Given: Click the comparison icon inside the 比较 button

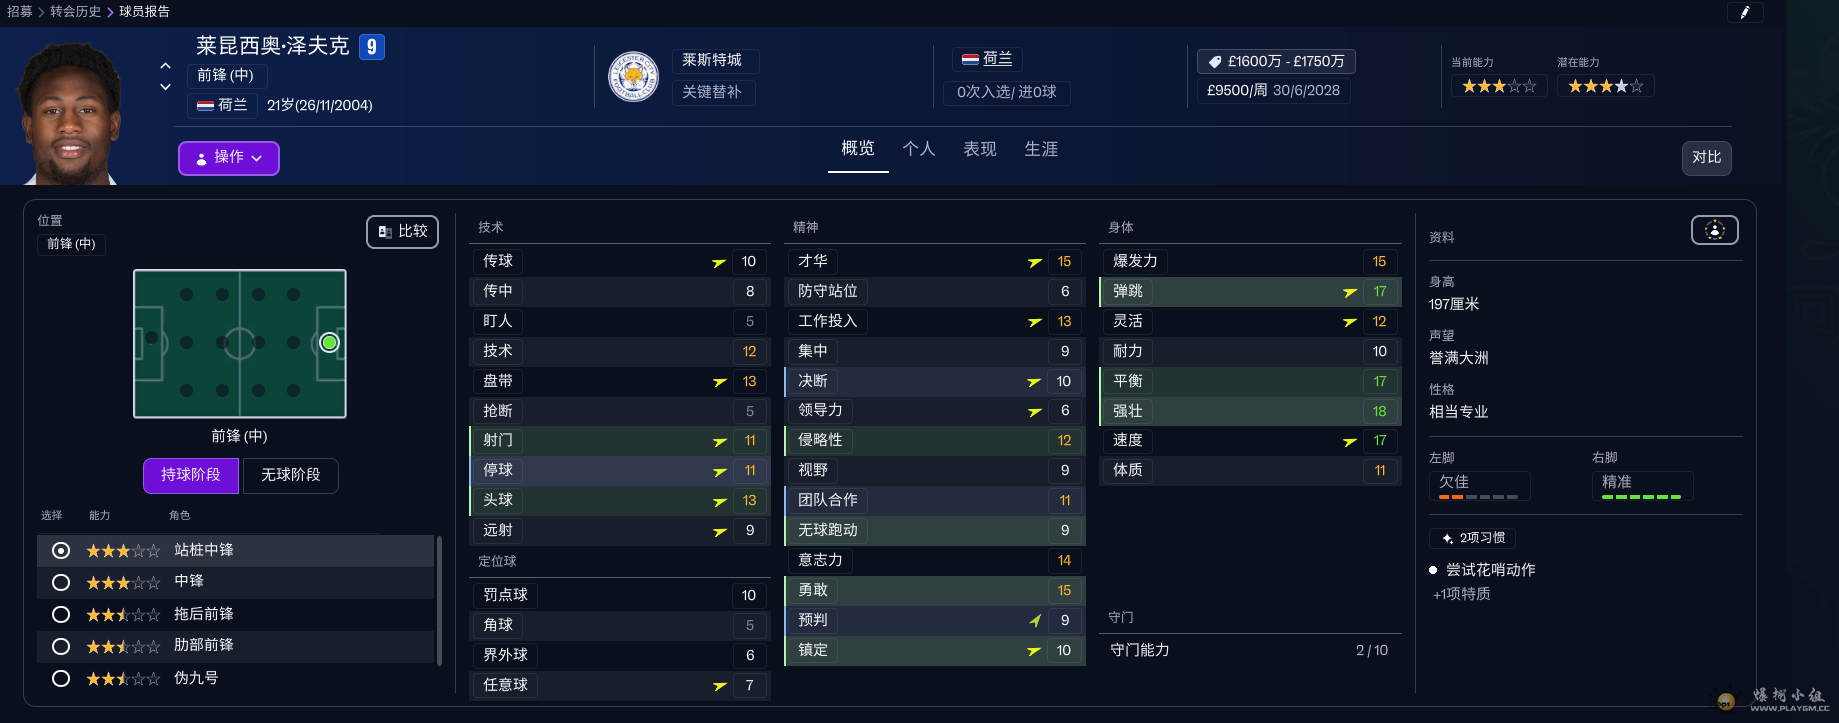Looking at the screenshot, I should pyautogui.click(x=385, y=231).
